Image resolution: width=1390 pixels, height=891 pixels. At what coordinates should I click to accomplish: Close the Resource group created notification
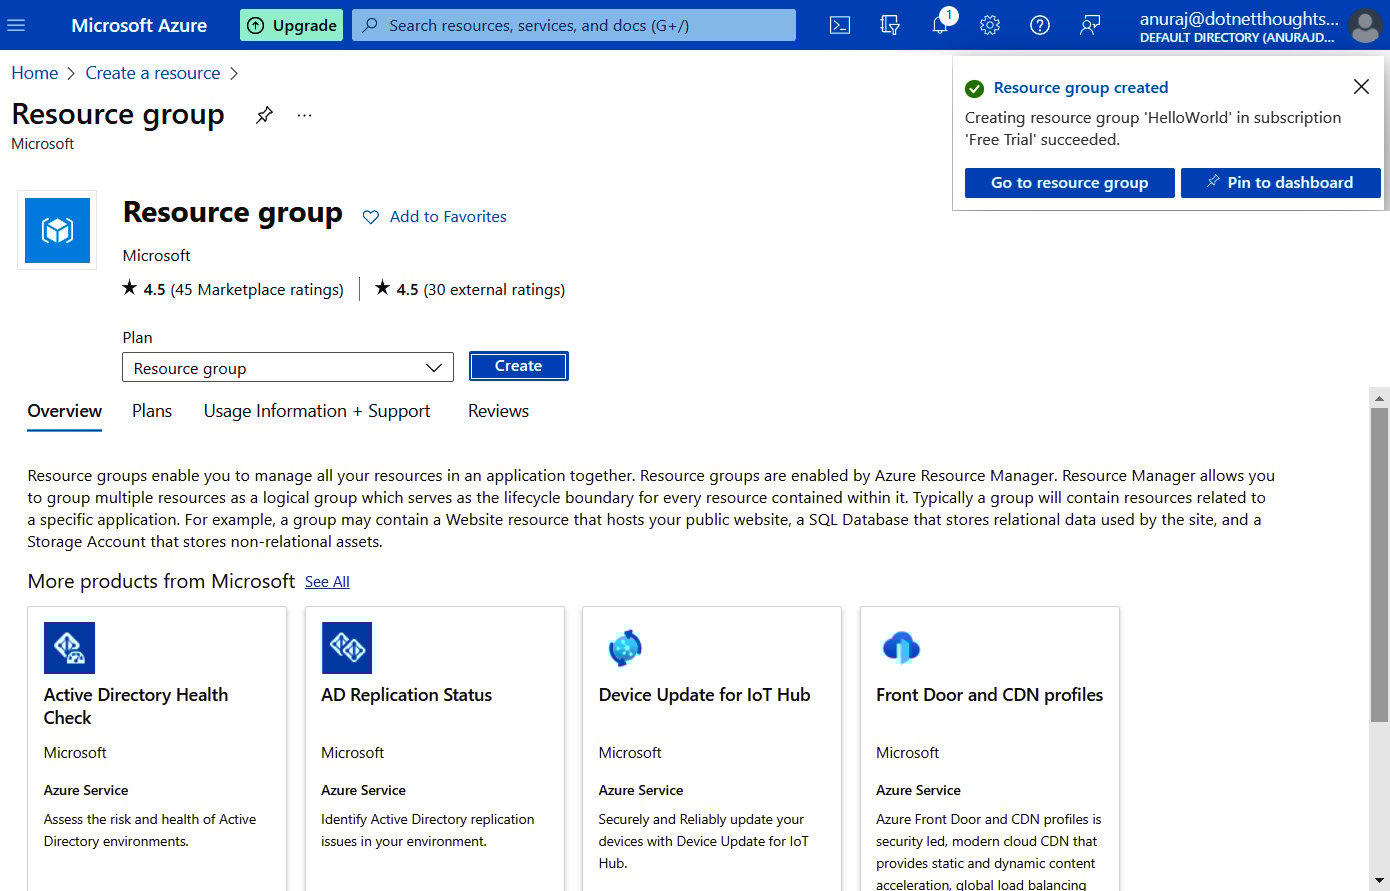click(1361, 87)
